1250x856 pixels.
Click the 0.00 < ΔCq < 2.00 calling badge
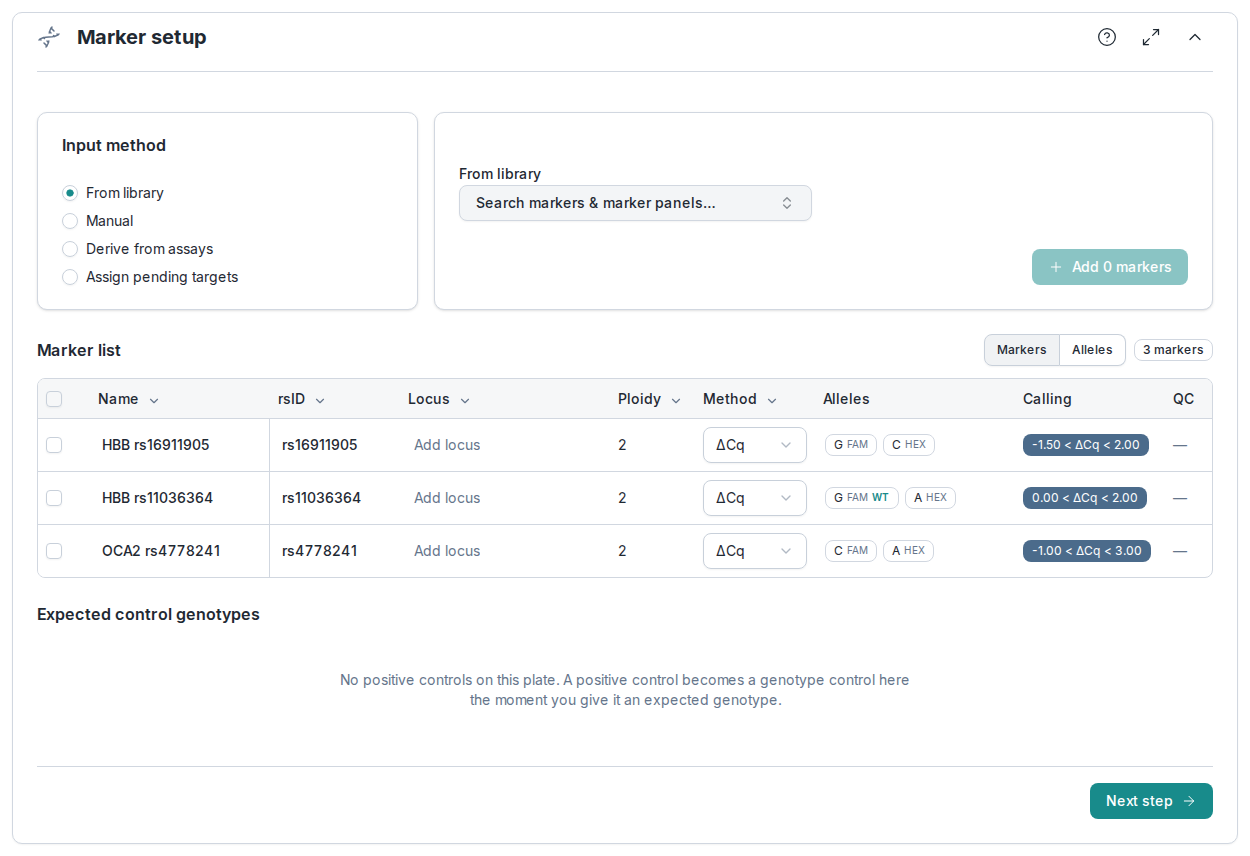pyautogui.click(x=1085, y=498)
